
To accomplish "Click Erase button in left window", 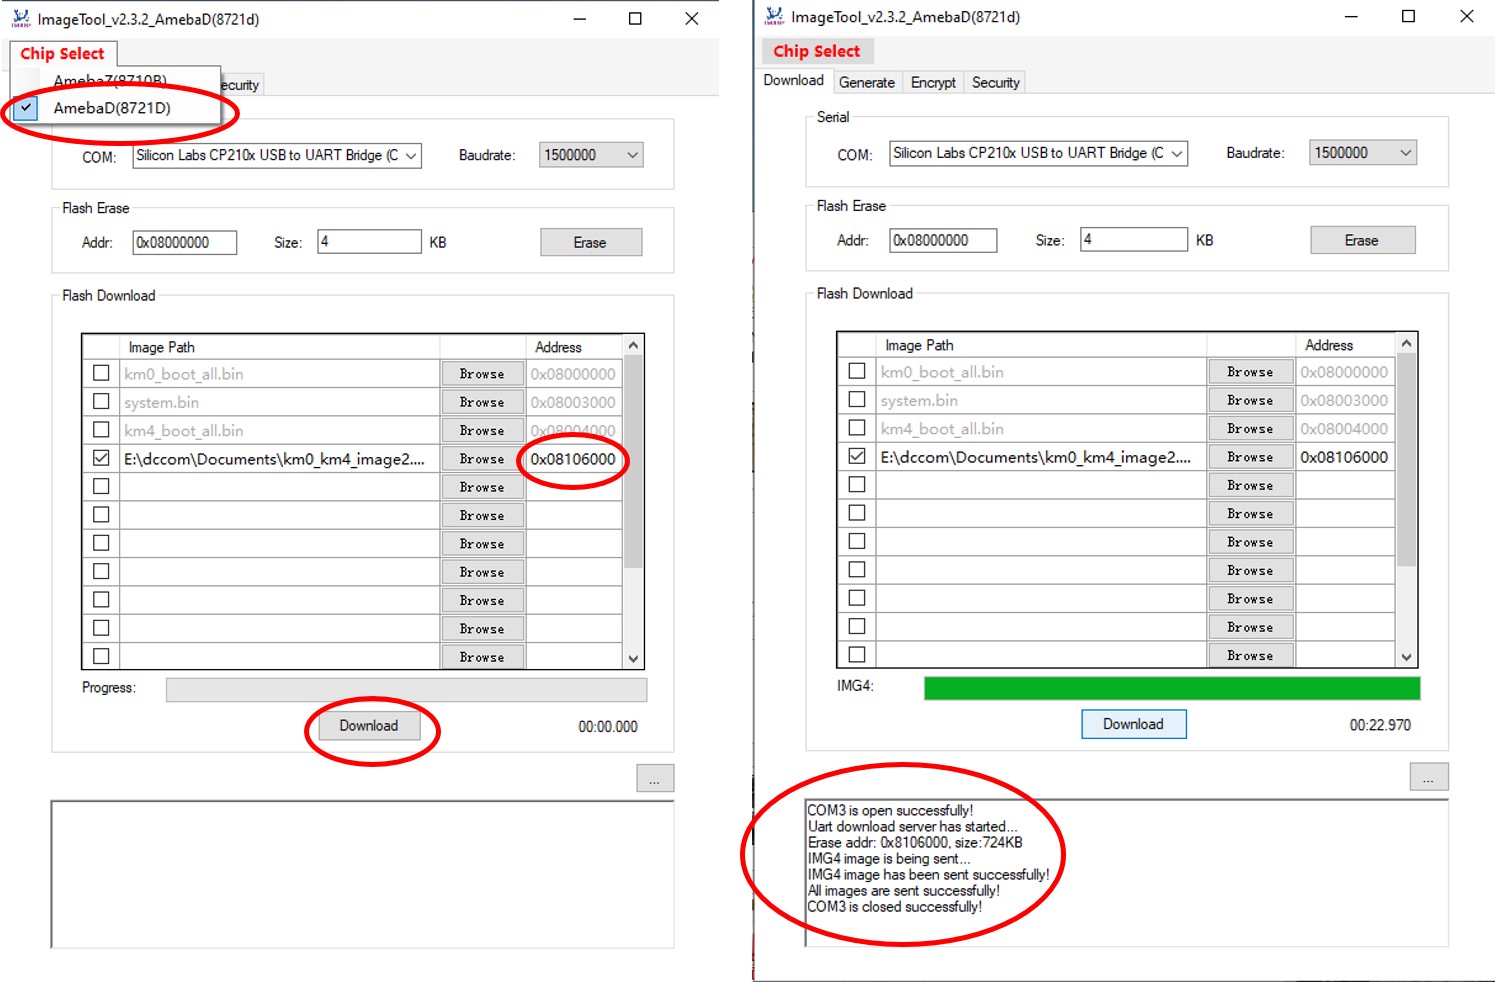I will click(x=591, y=243).
